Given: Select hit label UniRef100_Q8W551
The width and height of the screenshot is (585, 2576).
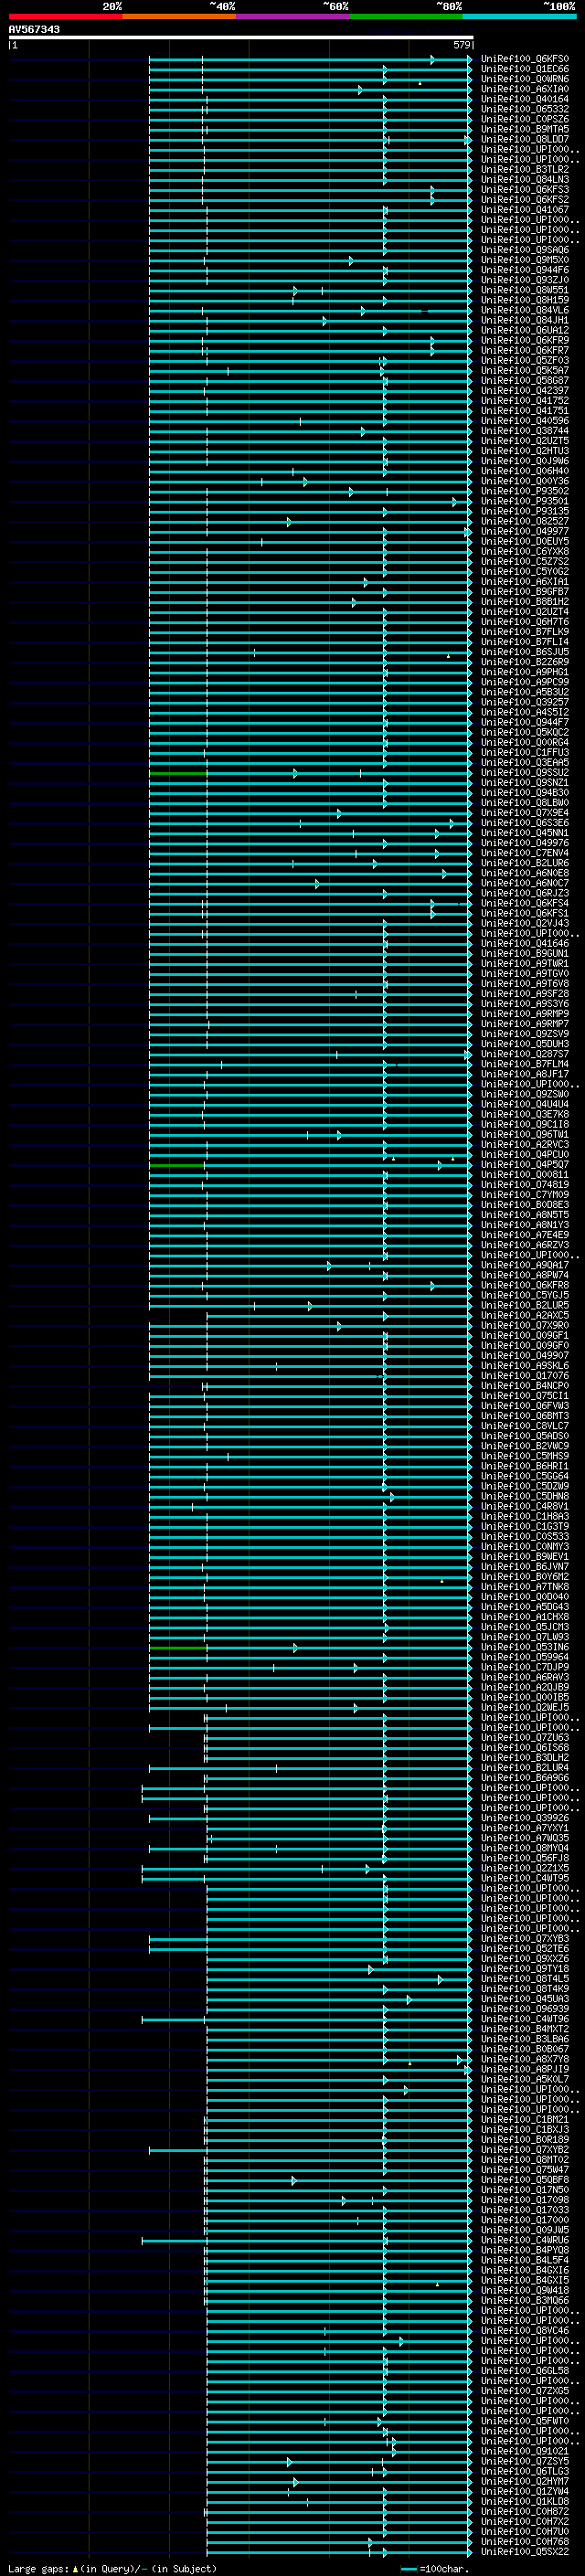Looking at the screenshot, I should pos(525,290).
